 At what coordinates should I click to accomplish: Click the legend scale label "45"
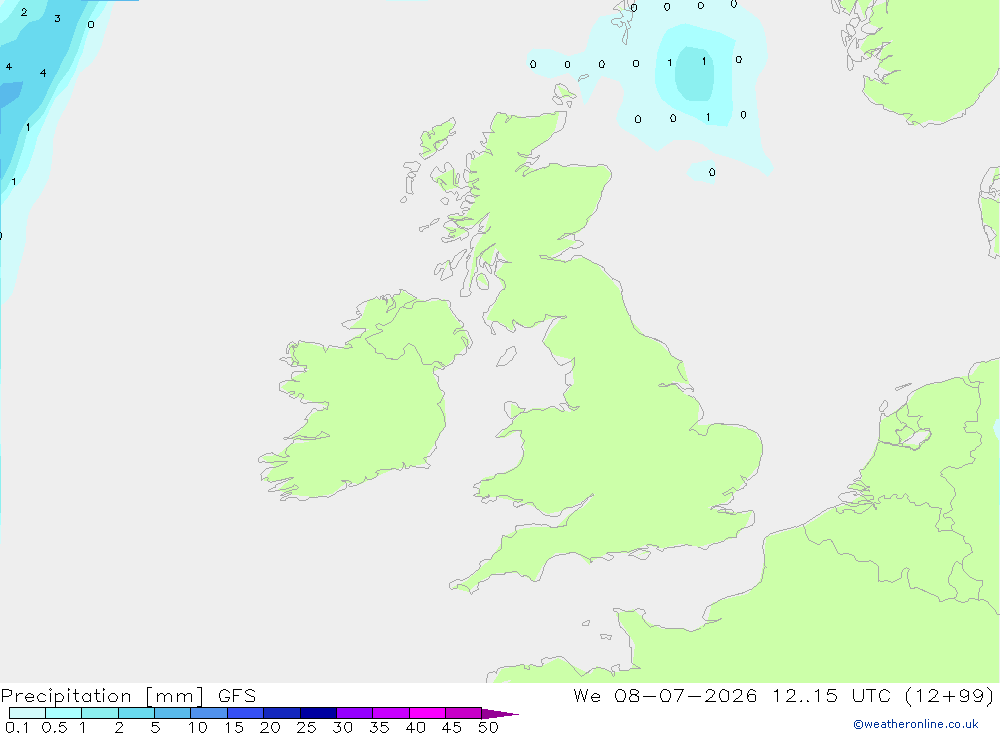click(x=452, y=727)
